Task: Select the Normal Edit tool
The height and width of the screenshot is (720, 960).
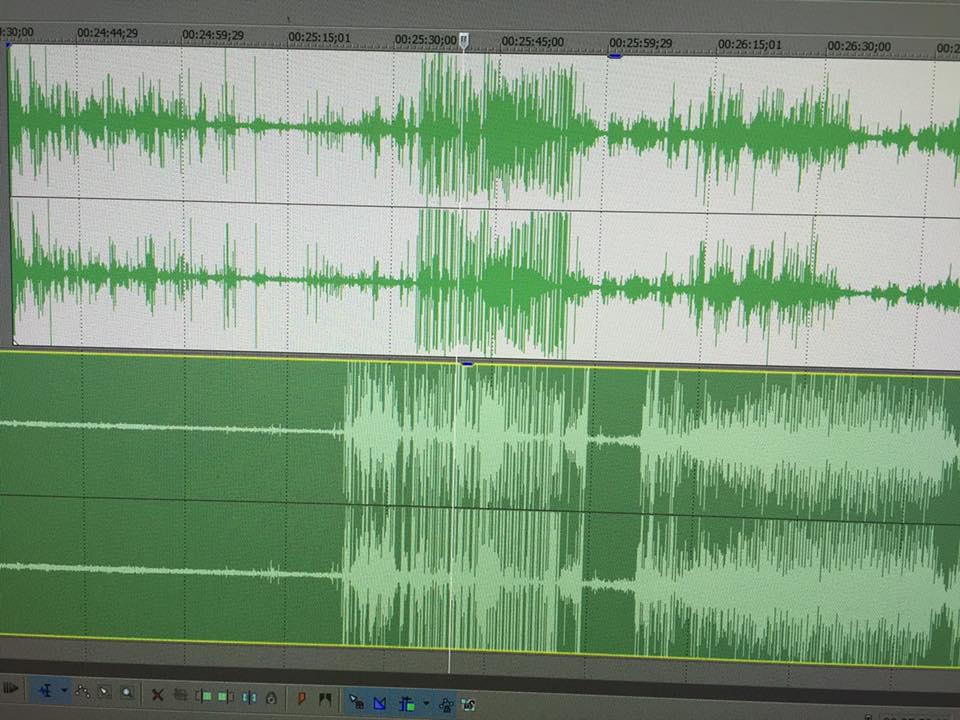Action: click(x=45, y=691)
